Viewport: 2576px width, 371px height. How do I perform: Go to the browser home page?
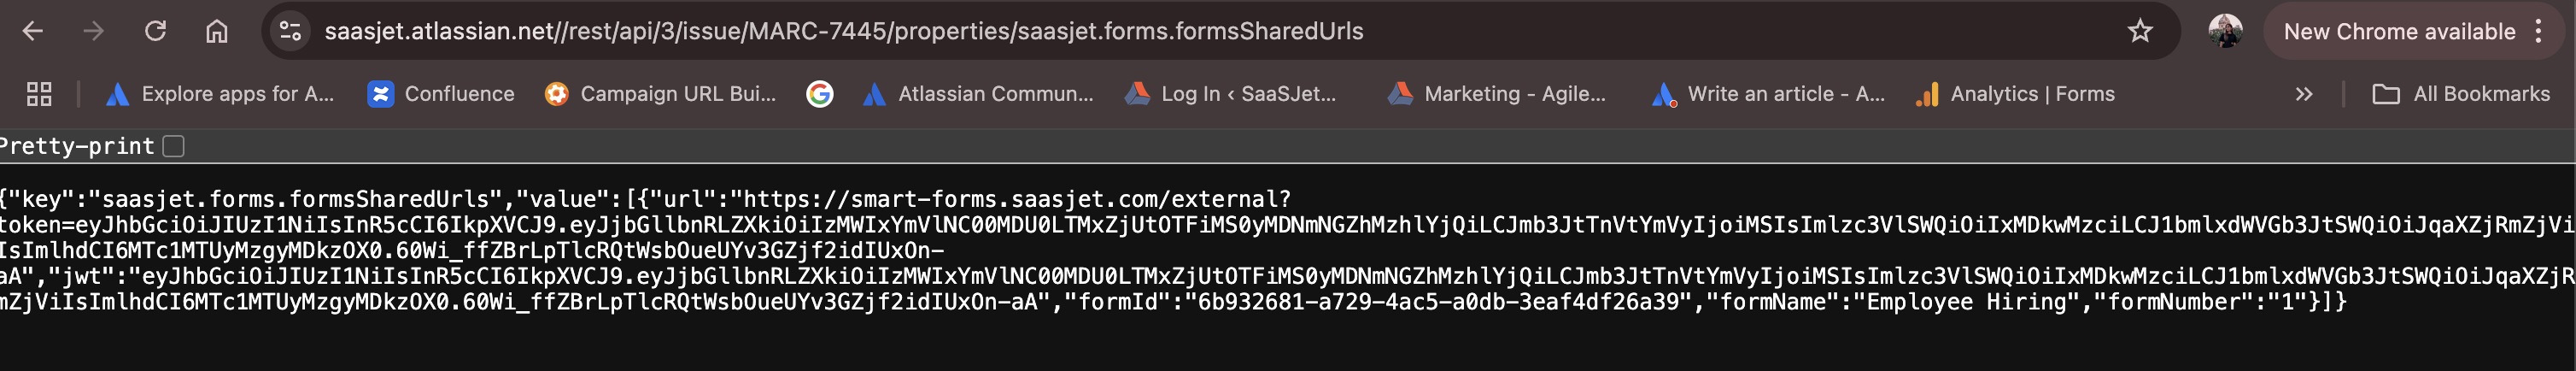(x=216, y=31)
